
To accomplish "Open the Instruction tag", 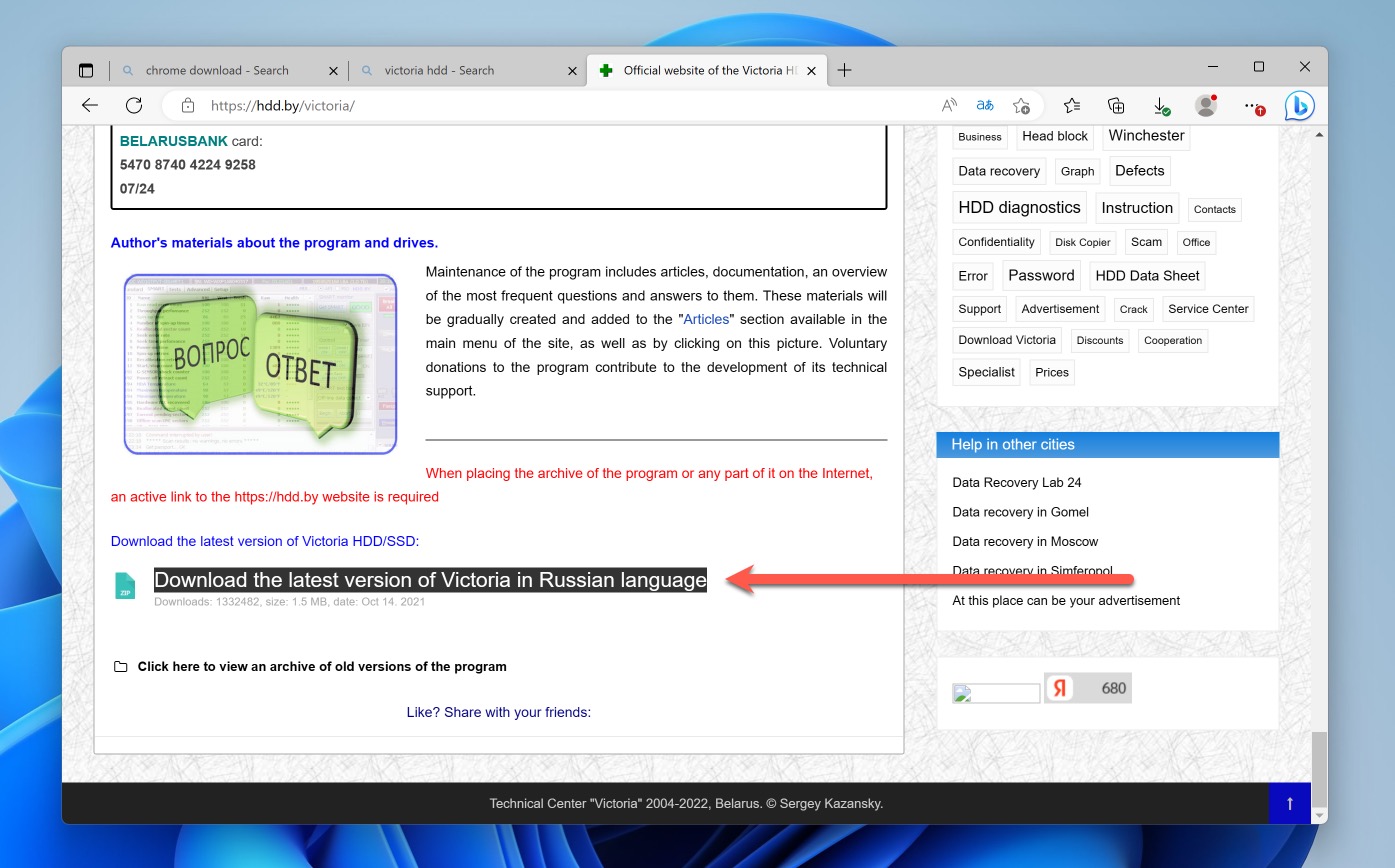I will [x=1137, y=208].
